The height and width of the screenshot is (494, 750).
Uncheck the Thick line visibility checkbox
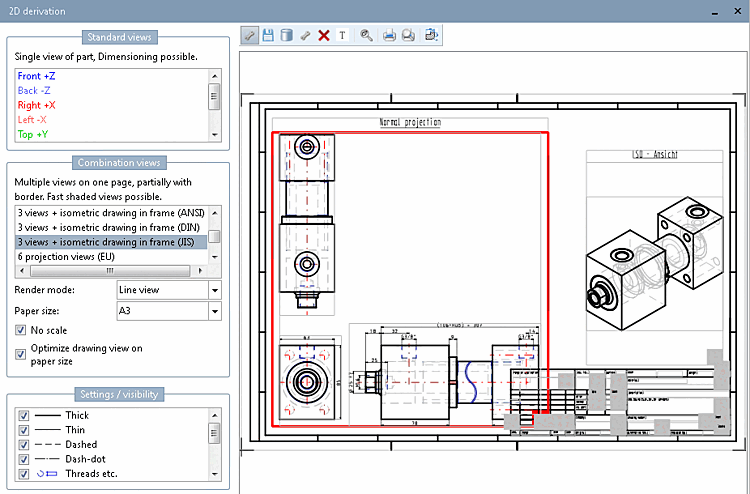point(24,415)
